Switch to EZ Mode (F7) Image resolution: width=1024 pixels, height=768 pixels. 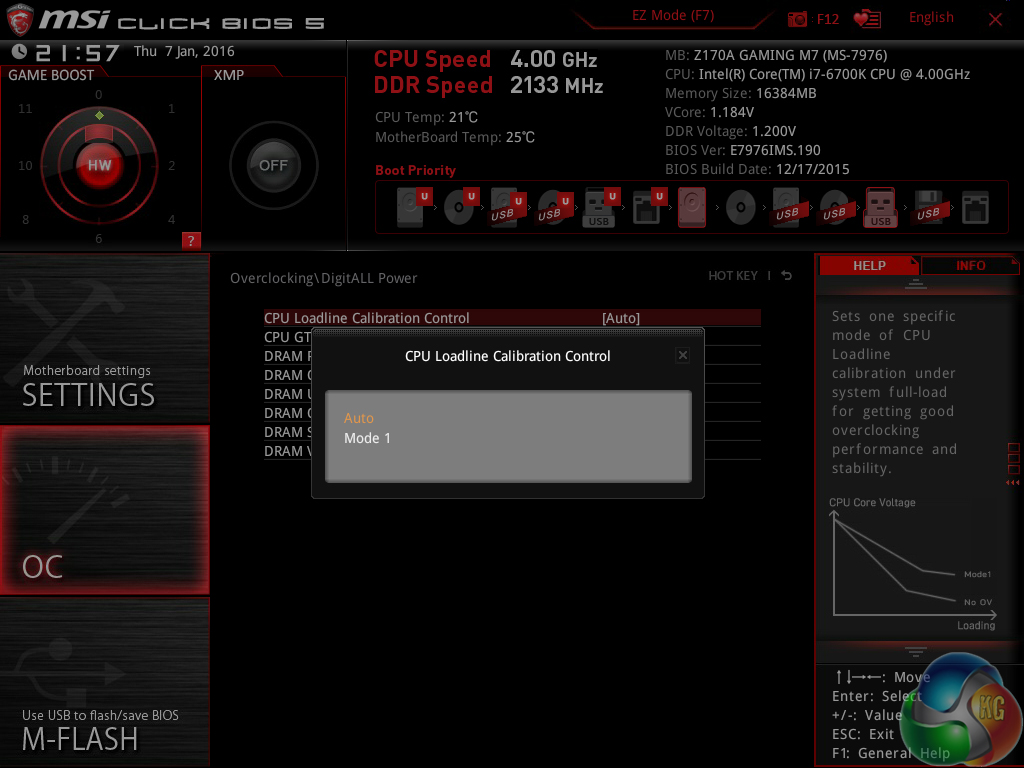coord(673,15)
